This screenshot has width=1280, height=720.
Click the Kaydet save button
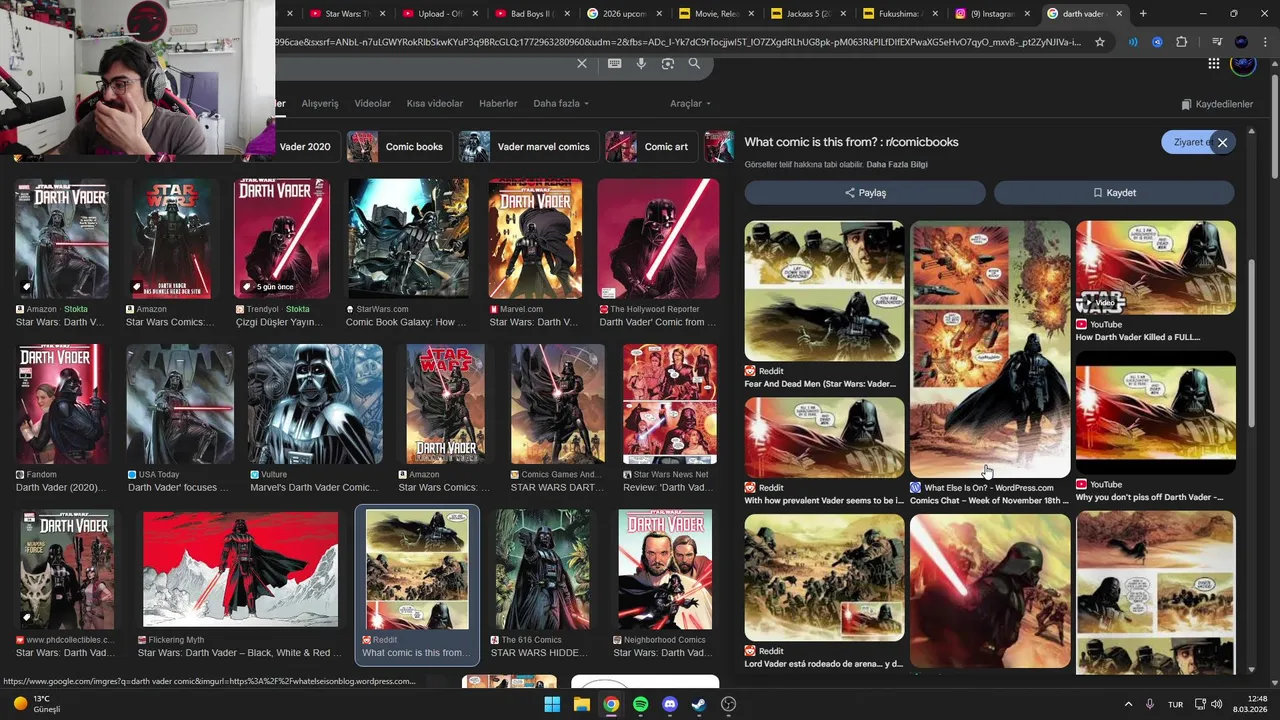tap(1114, 193)
